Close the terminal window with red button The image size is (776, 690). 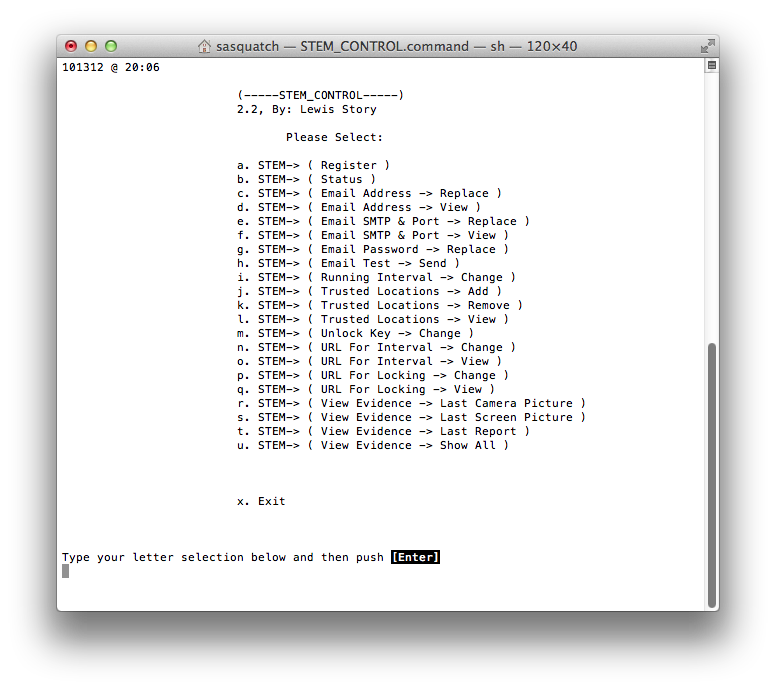[x=71, y=46]
